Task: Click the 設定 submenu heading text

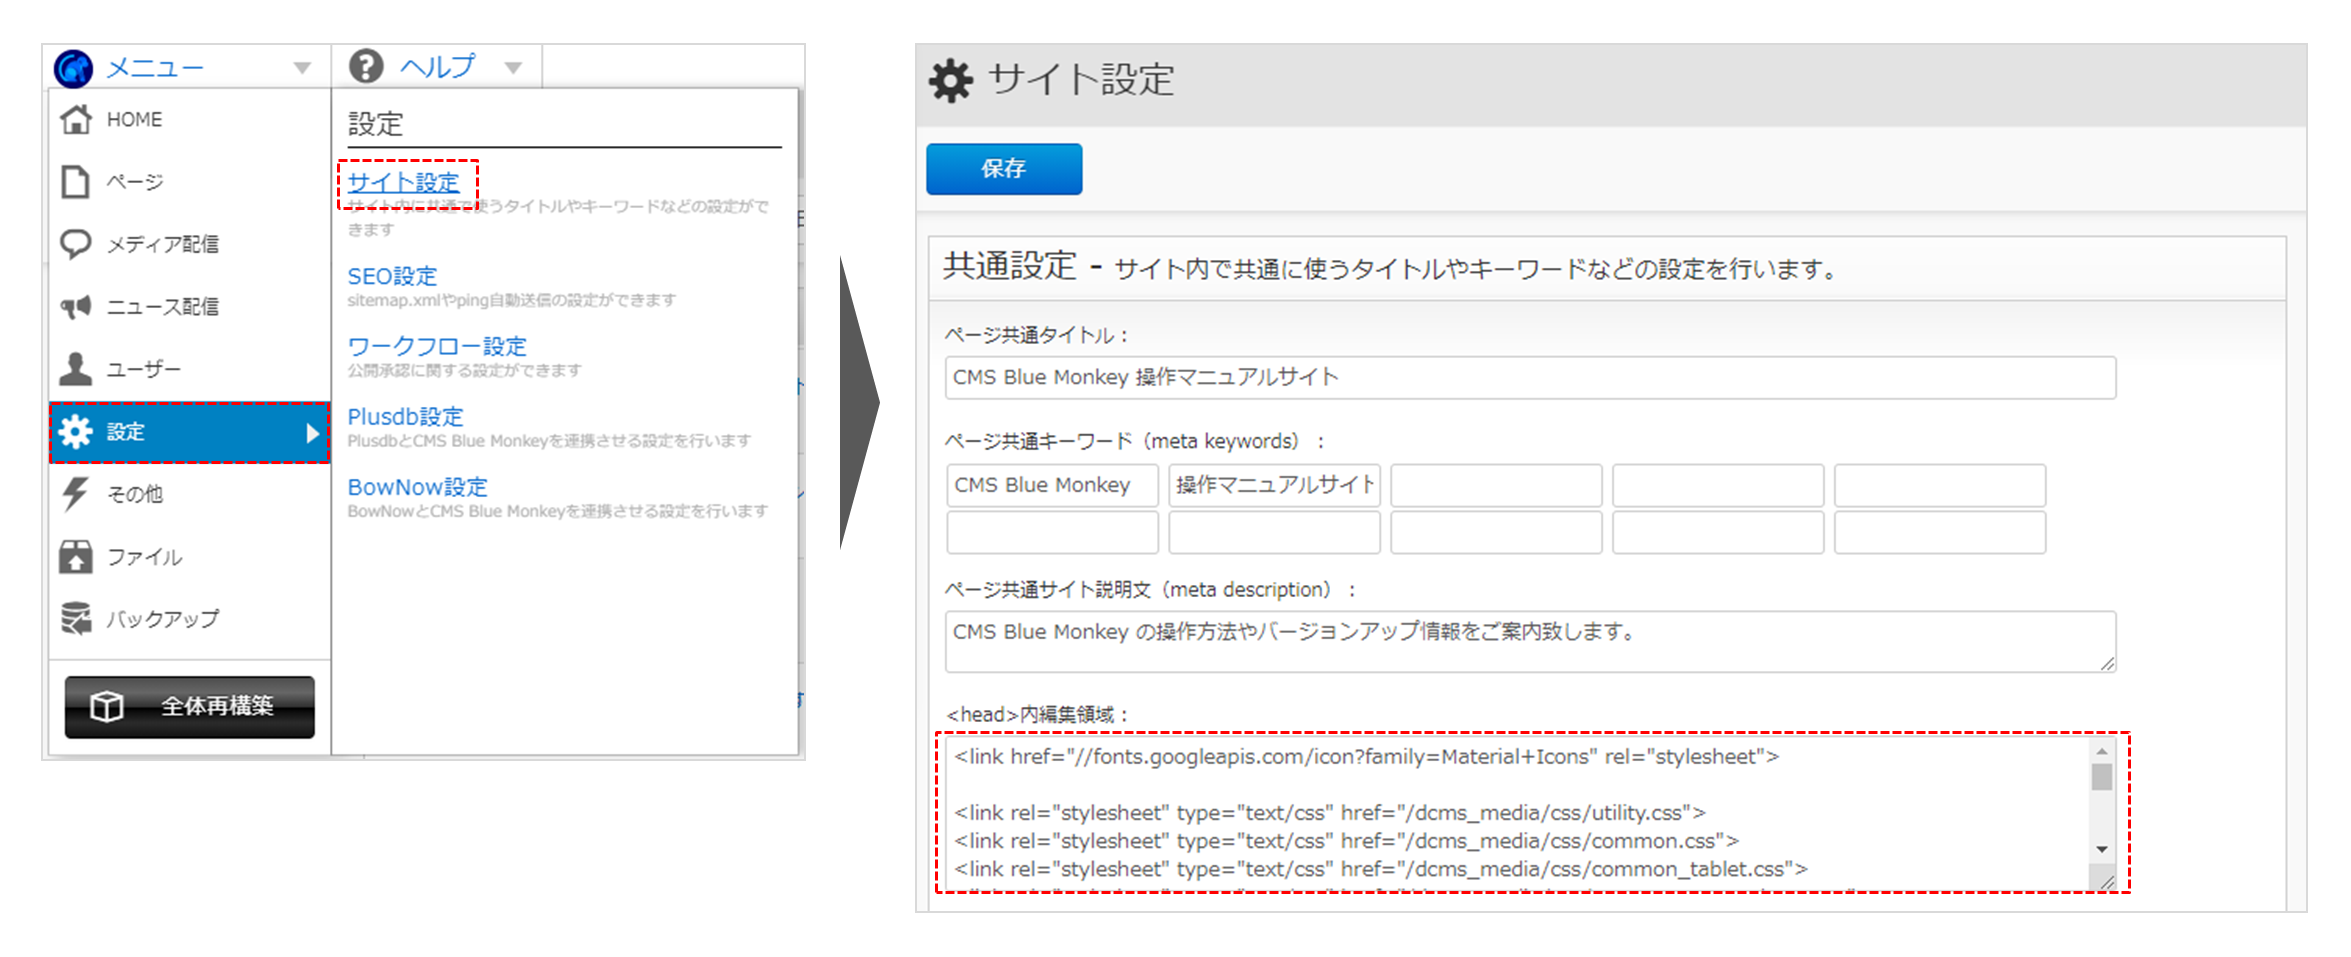Action: coord(376,124)
